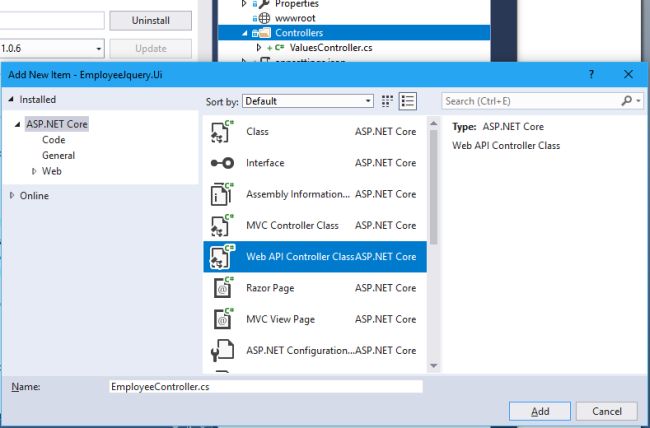Collapse the Installed section
650x428 pixels.
coord(11,100)
